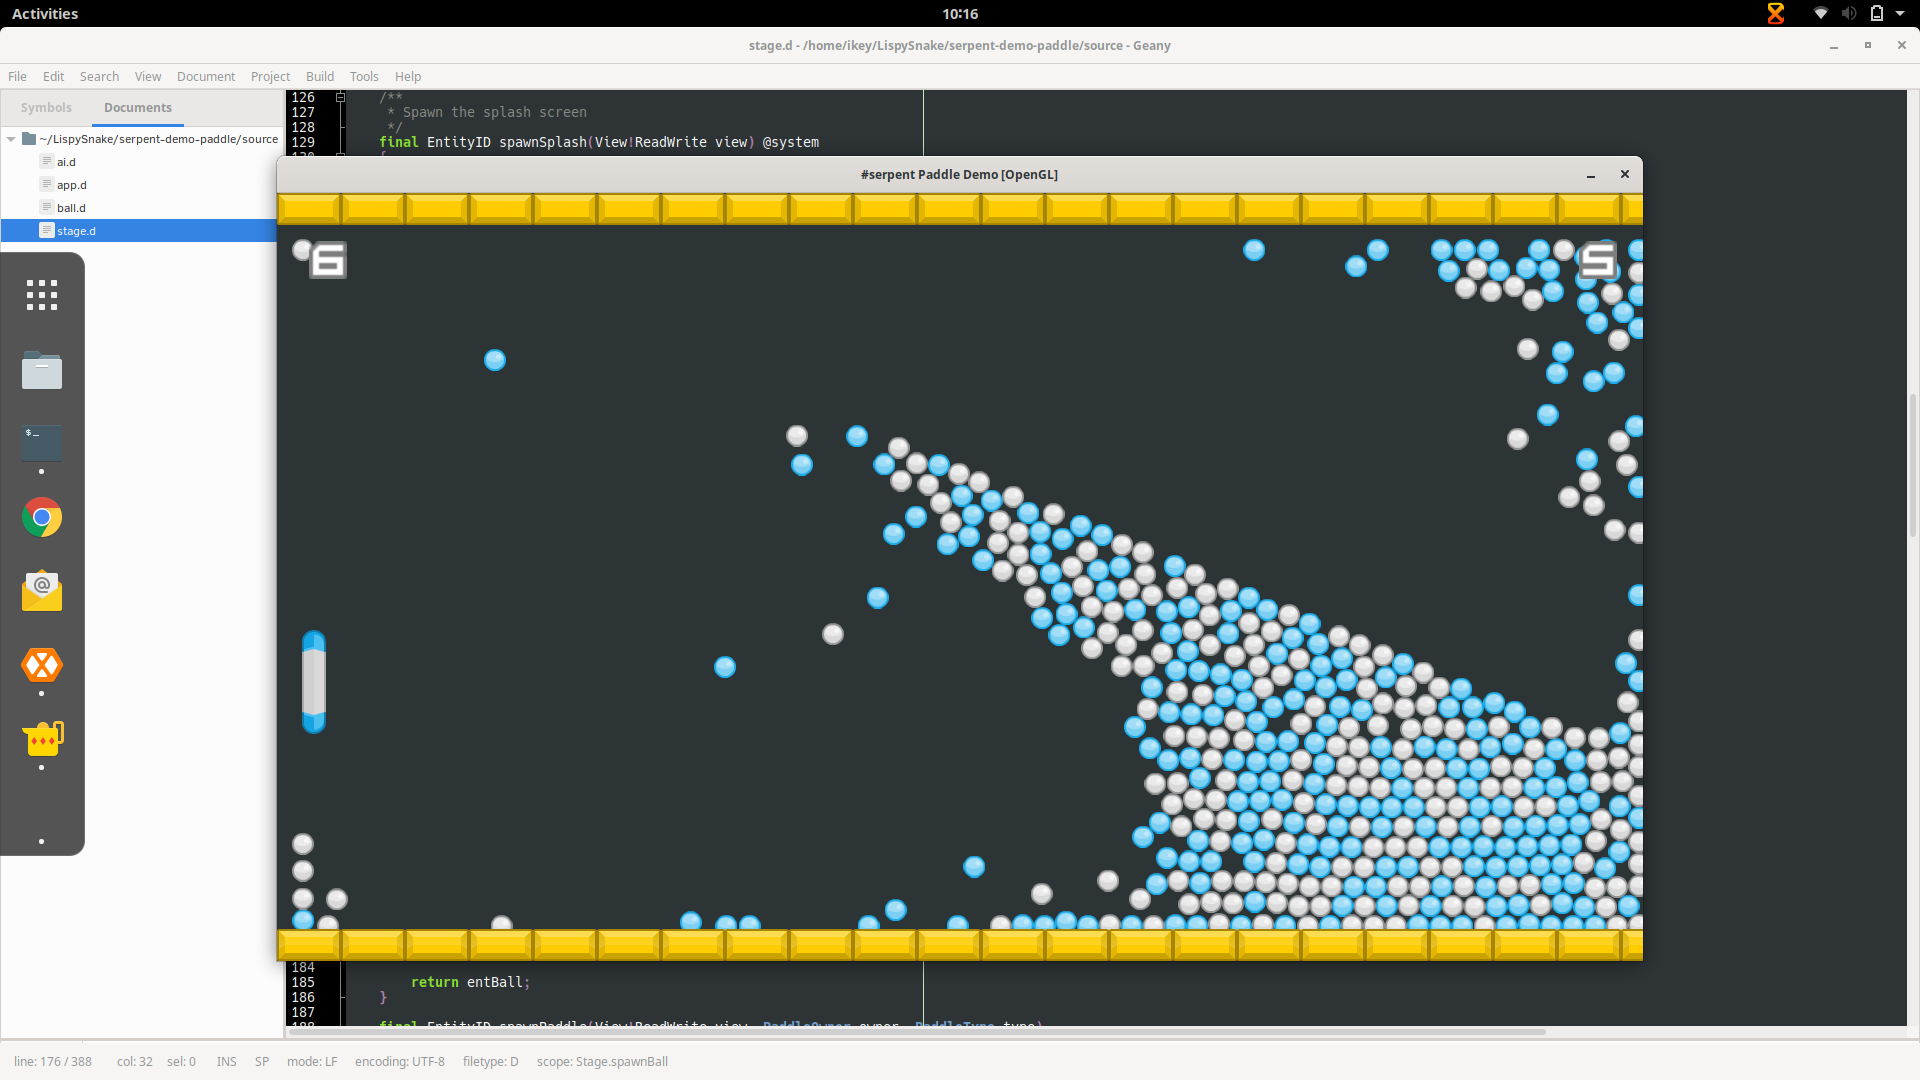This screenshot has height=1080, width=1920.
Task: Click the ai.d file icon
Action: (46, 161)
